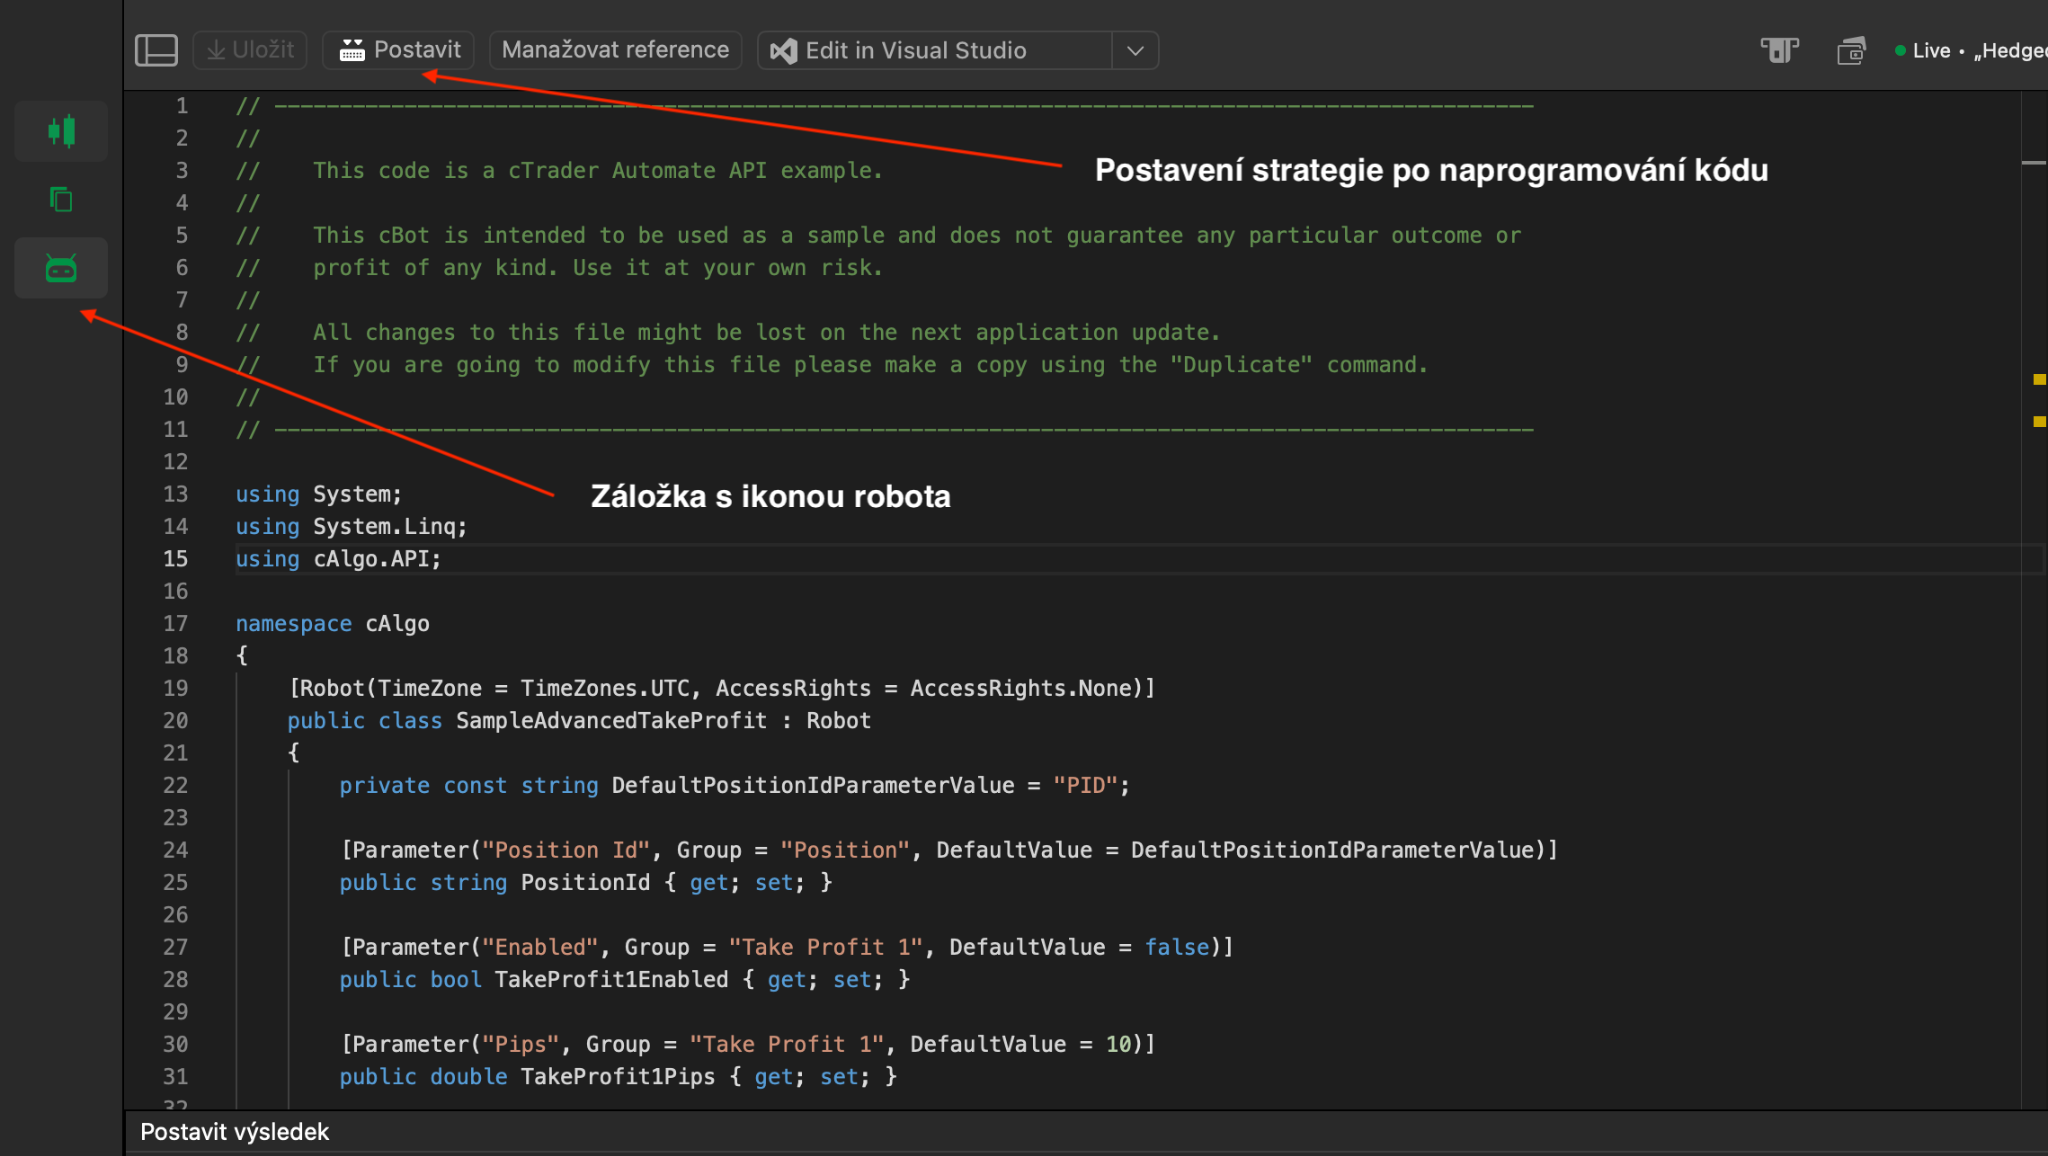Click Edit in Visual Studio
The image size is (2048, 1156).
pyautogui.click(x=934, y=50)
